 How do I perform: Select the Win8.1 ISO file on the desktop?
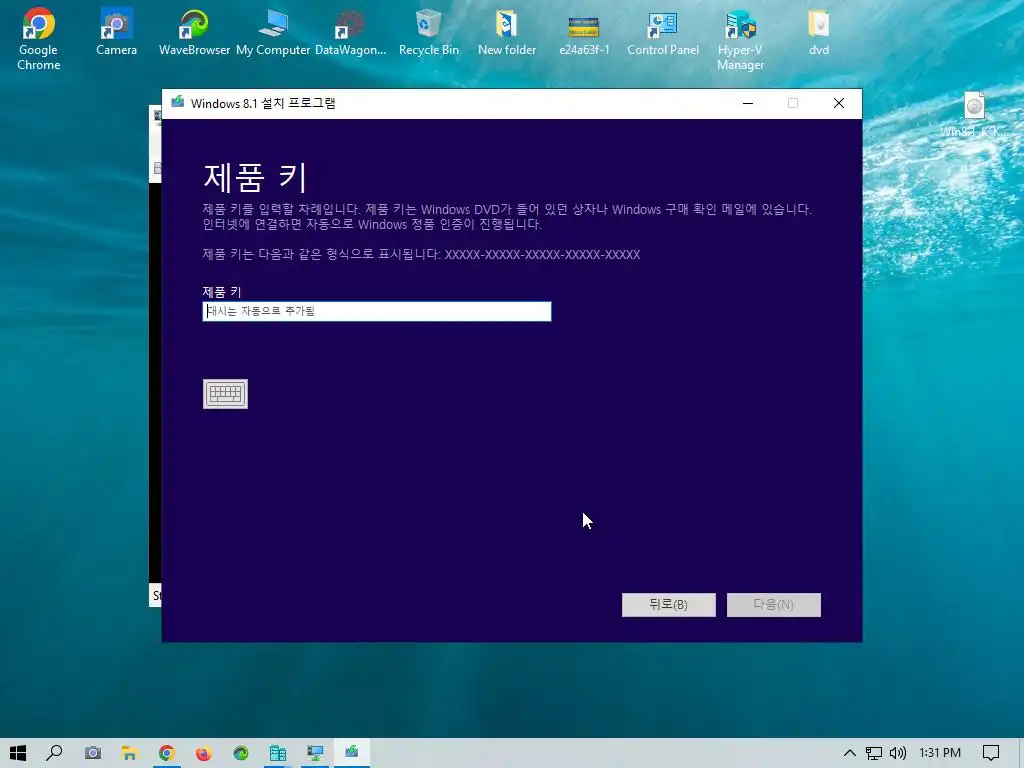click(974, 114)
